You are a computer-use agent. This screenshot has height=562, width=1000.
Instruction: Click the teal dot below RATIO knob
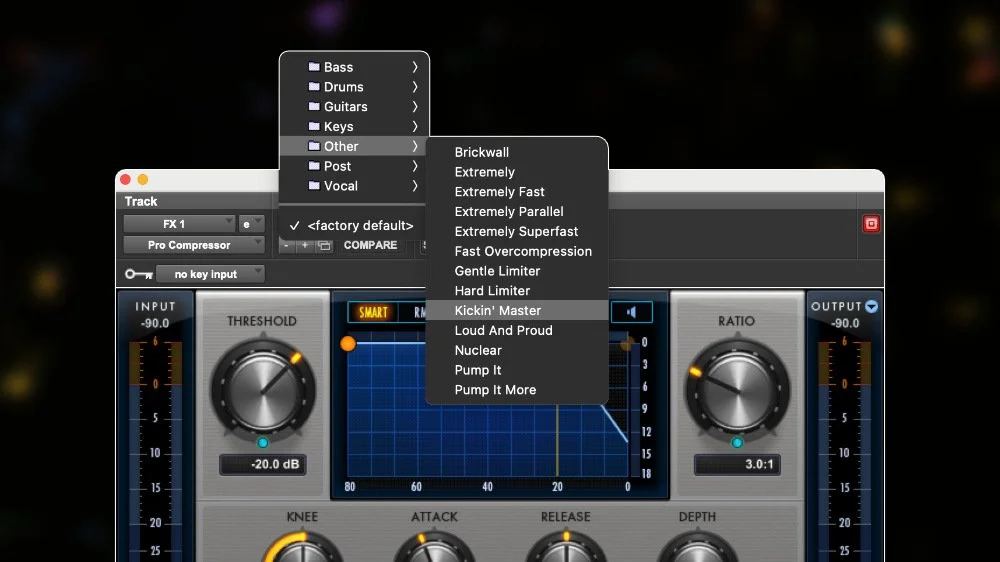click(737, 442)
